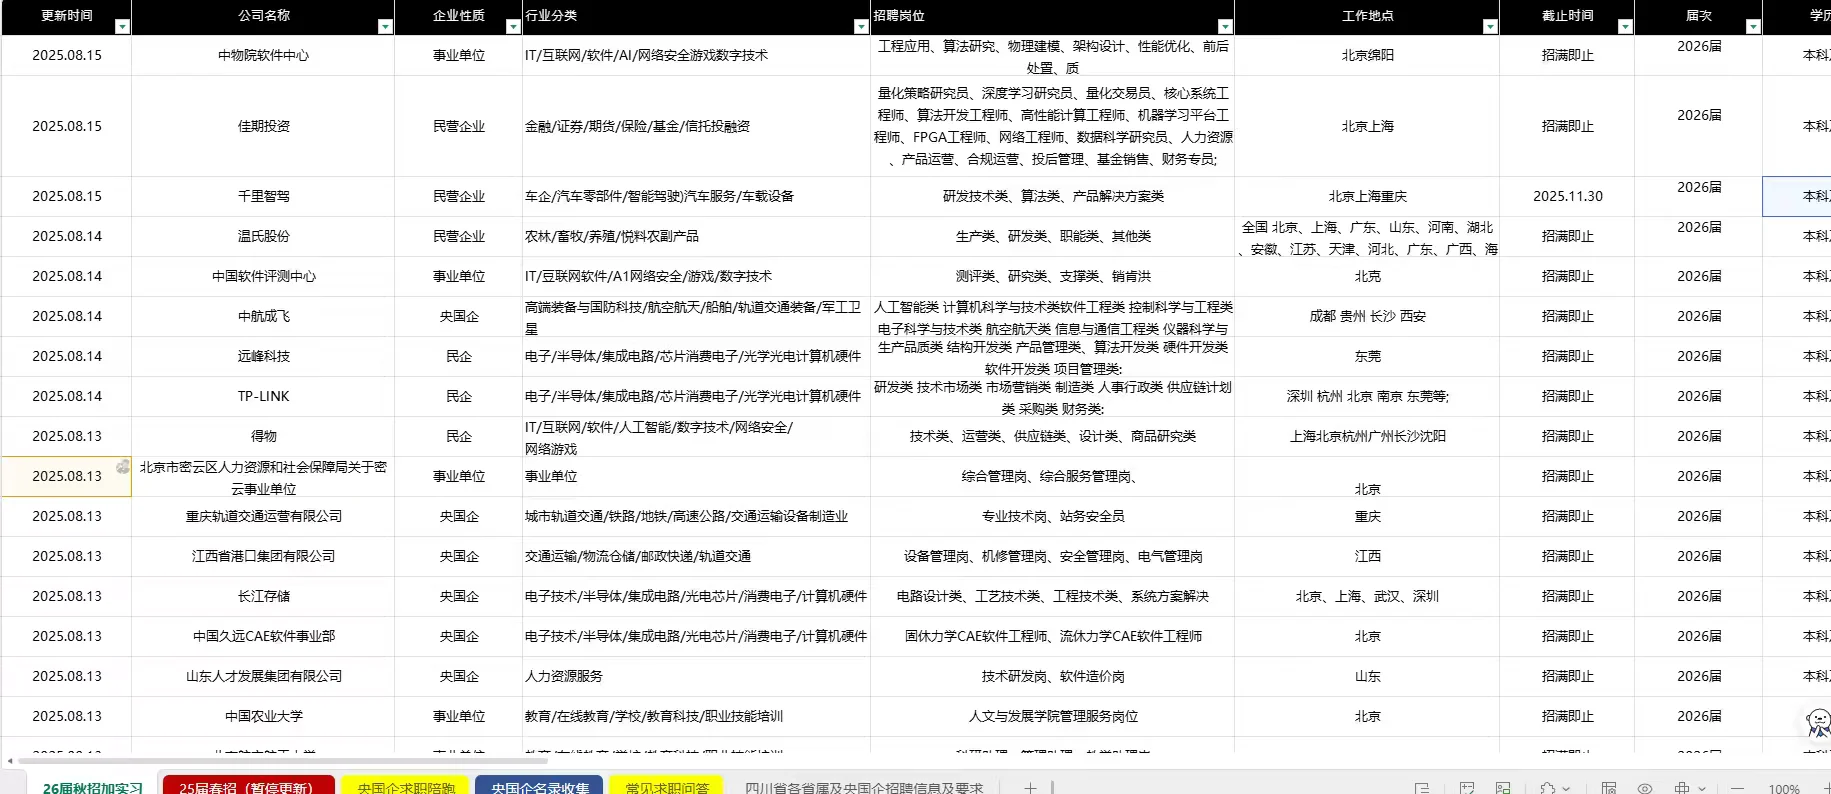1831x794 pixels.
Task: Select the 远峰科技 company cell
Action: pyautogui.click(x=264, y=357)
